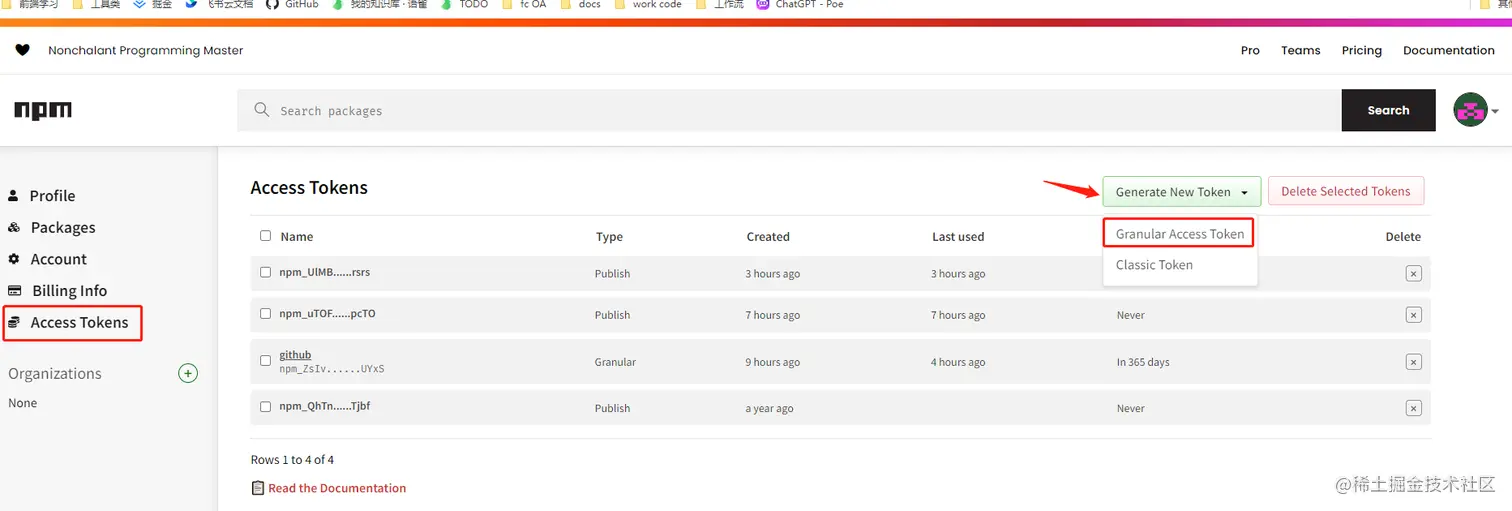Open the GitHub bookmark

pos(292,4)
